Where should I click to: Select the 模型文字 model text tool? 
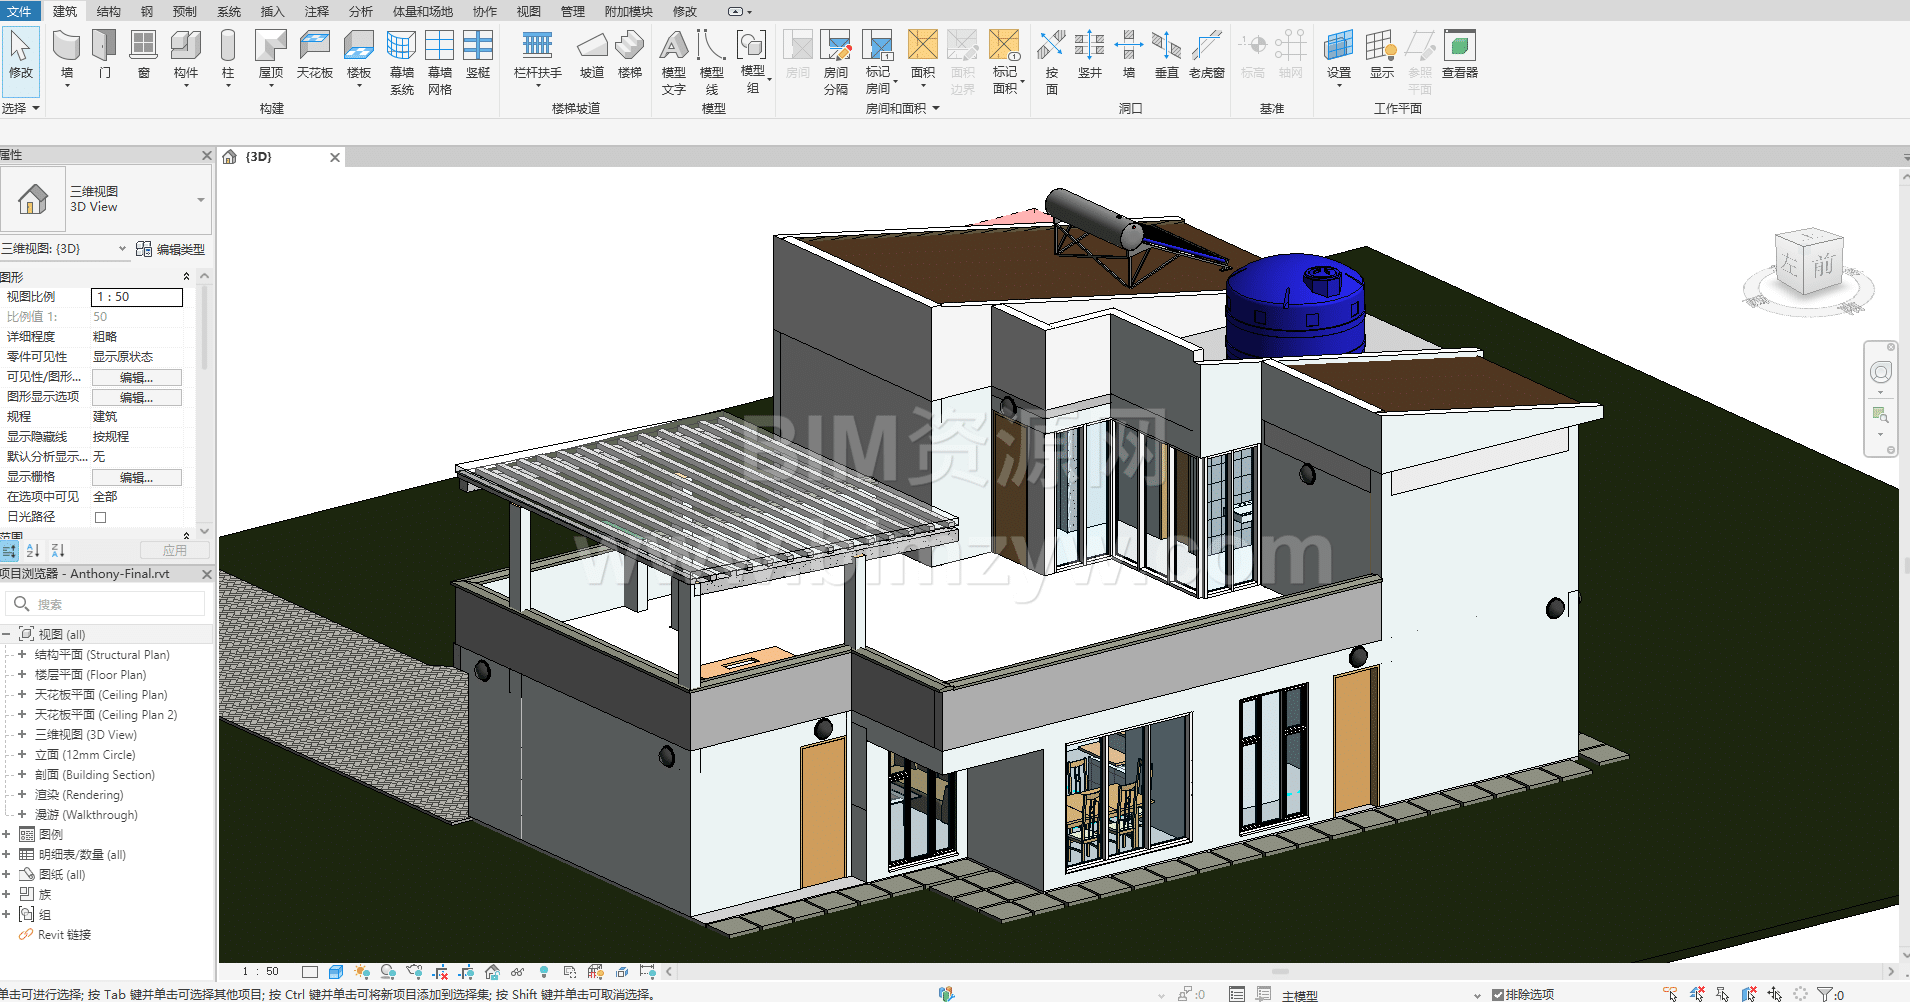(x=674, y=60)
